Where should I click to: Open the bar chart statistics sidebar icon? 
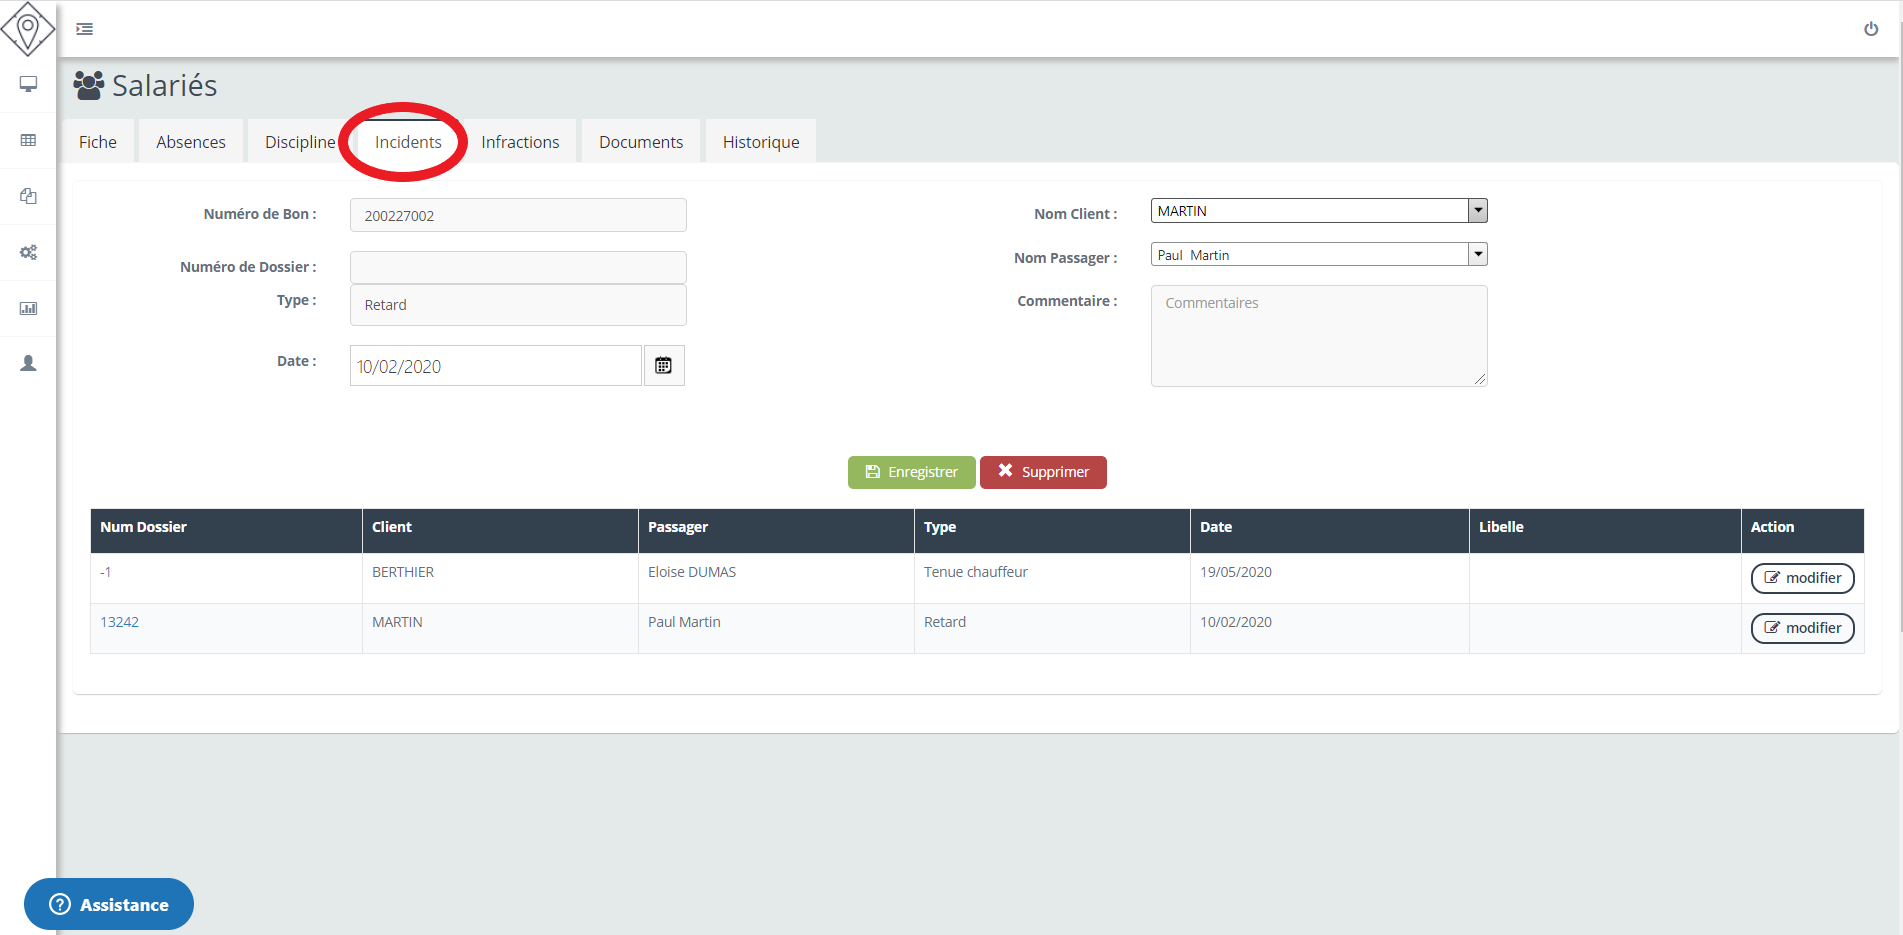pos(29,308)
